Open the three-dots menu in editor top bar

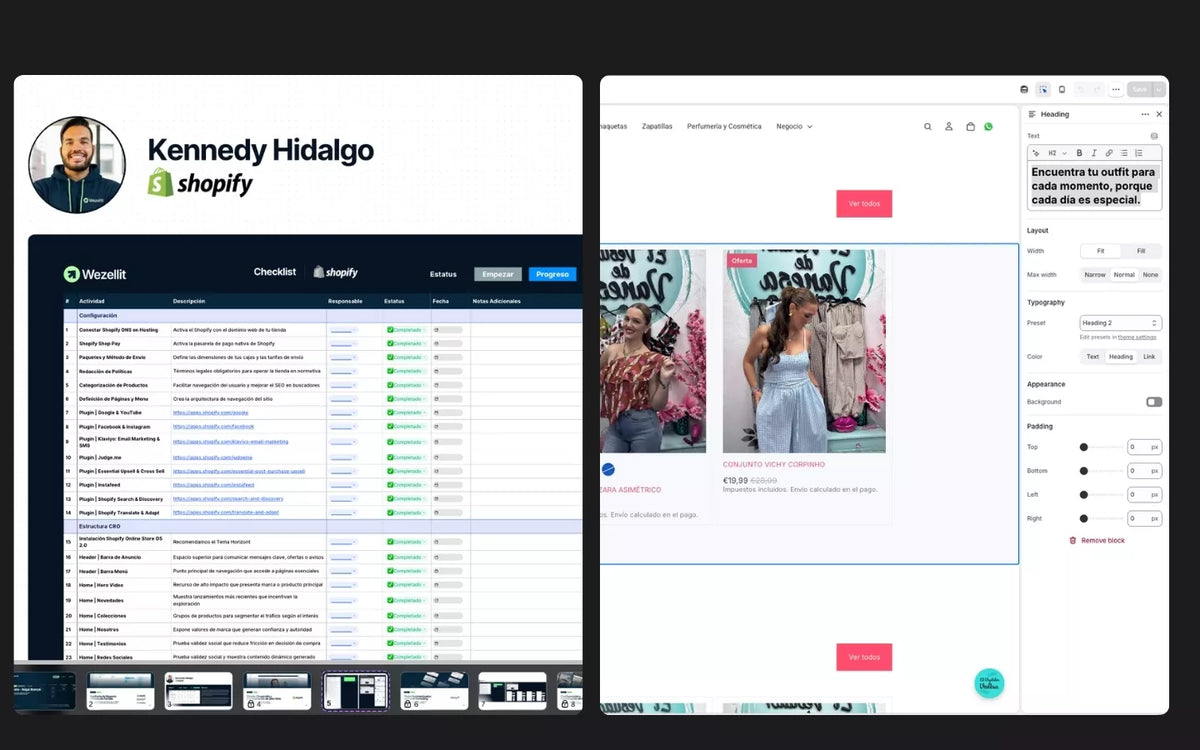[x=1116, y=89]
